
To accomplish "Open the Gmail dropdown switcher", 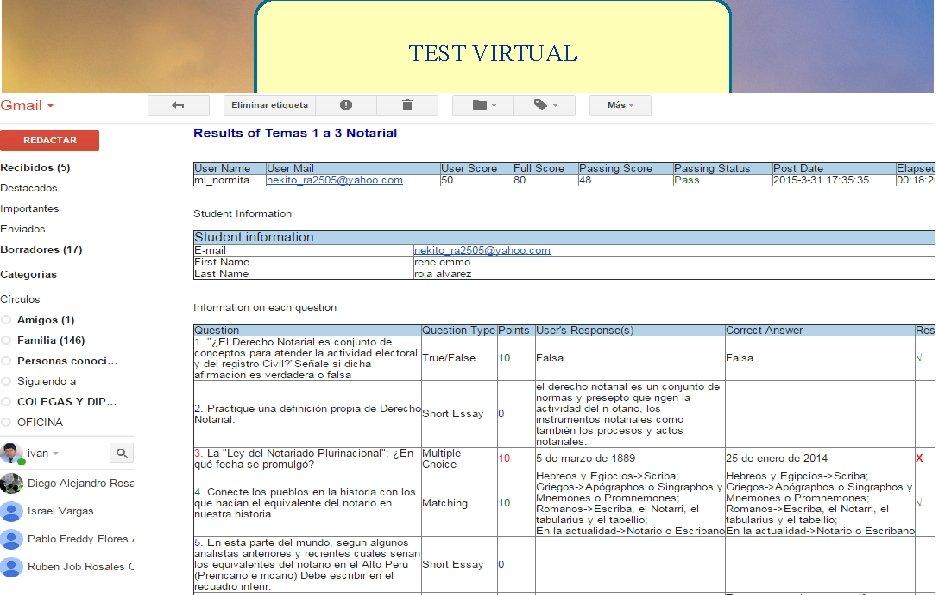I will click(x=27, y=106).
